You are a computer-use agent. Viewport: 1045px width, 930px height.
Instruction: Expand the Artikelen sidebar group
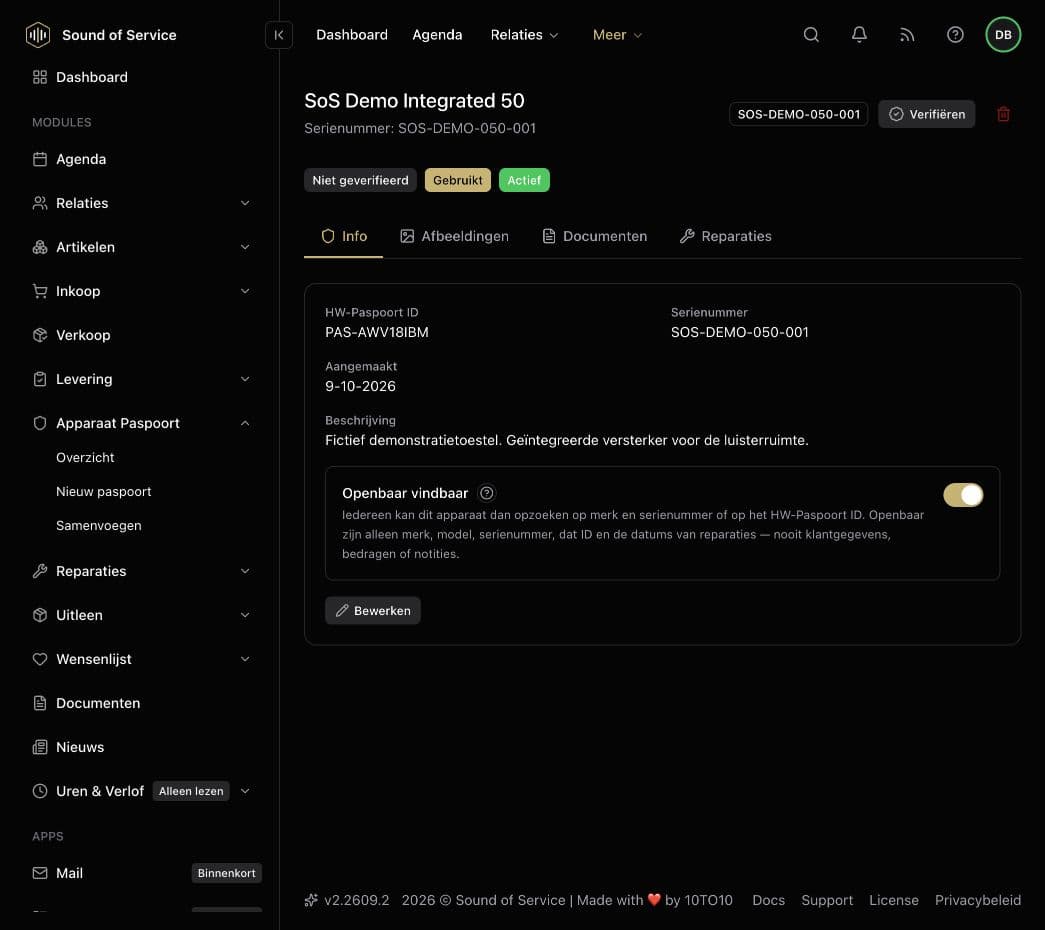(x=141, y=247)
